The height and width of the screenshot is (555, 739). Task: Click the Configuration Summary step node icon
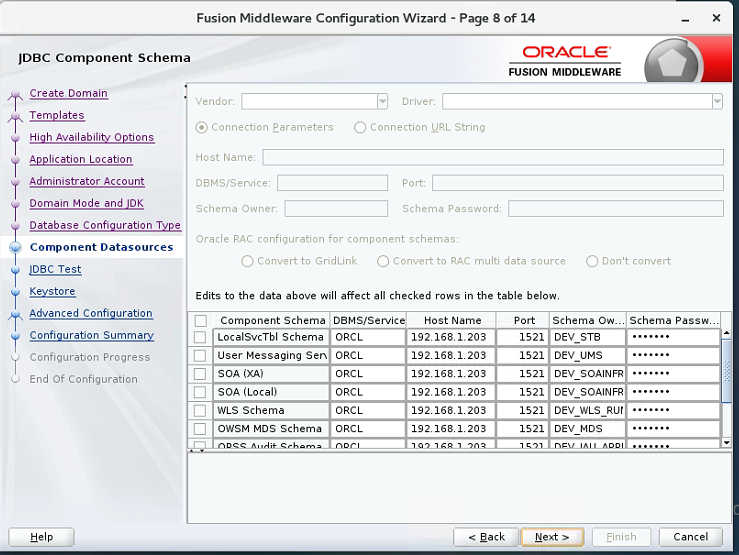coord(16,335)
